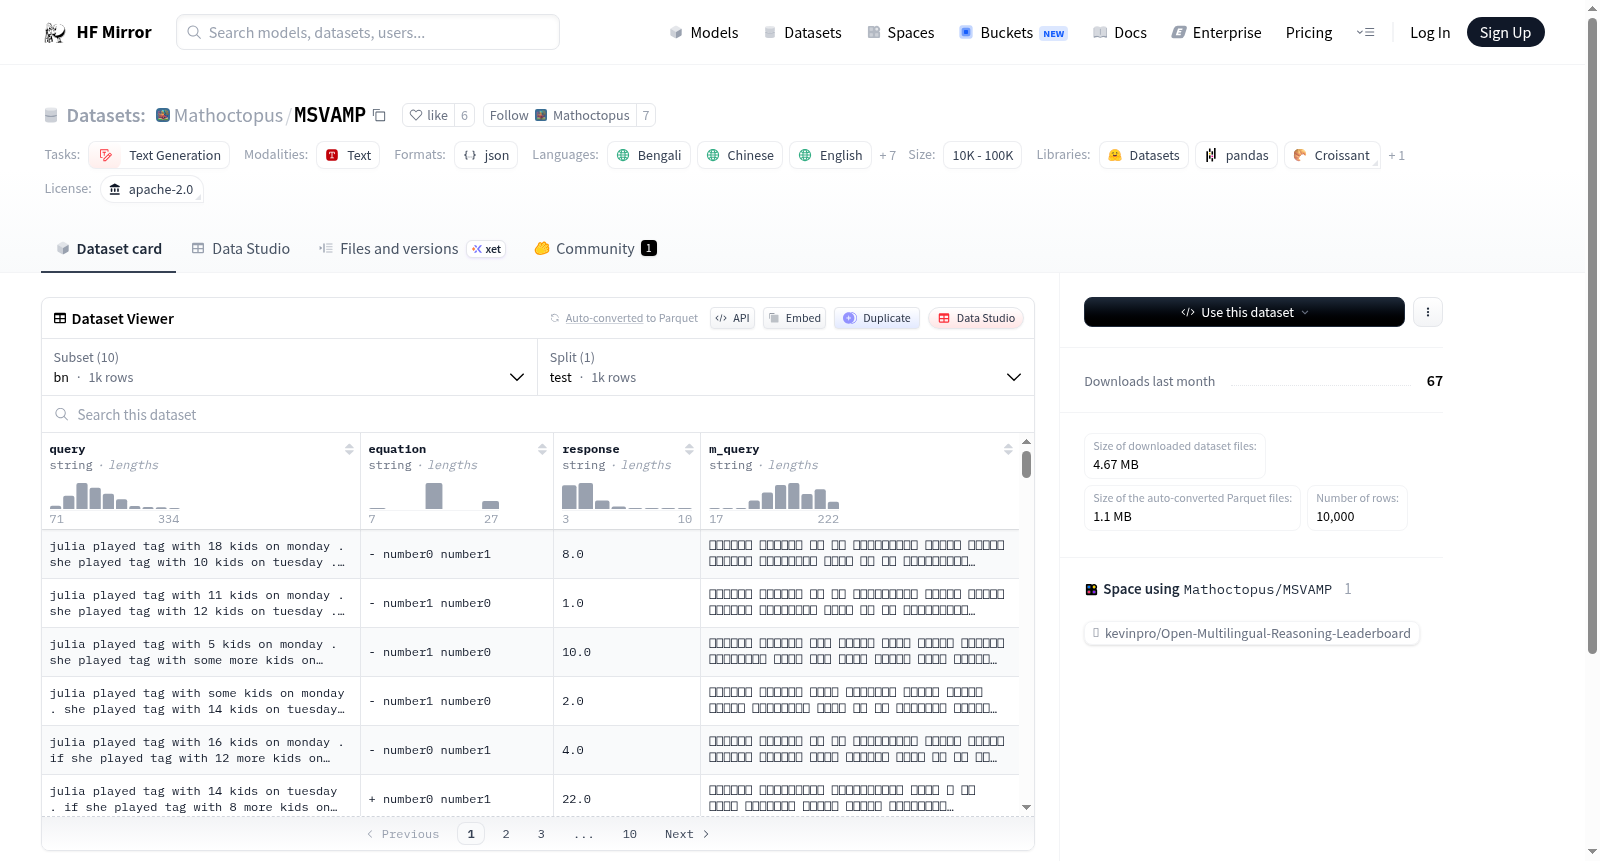This screenshot has width=1600, height=861.
Task: Click the site search input field
Action: coord(368,32)
